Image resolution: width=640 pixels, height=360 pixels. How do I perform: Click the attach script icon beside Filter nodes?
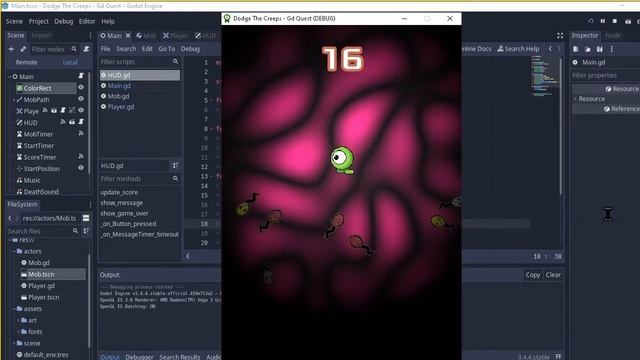point(86,49)
